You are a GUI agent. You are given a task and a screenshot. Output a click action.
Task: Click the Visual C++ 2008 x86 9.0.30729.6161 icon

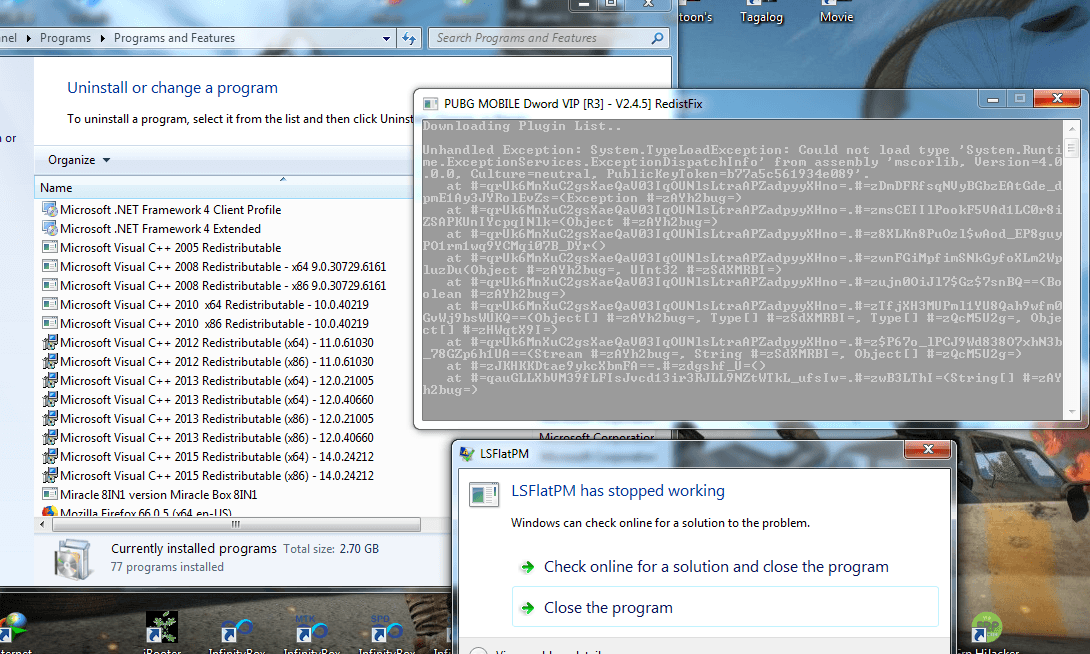click(49, 285)
